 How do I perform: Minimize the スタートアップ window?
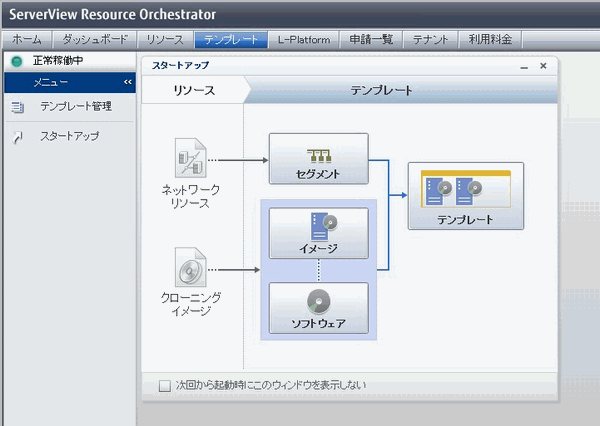pyautogui.click(x=524, y=67)
